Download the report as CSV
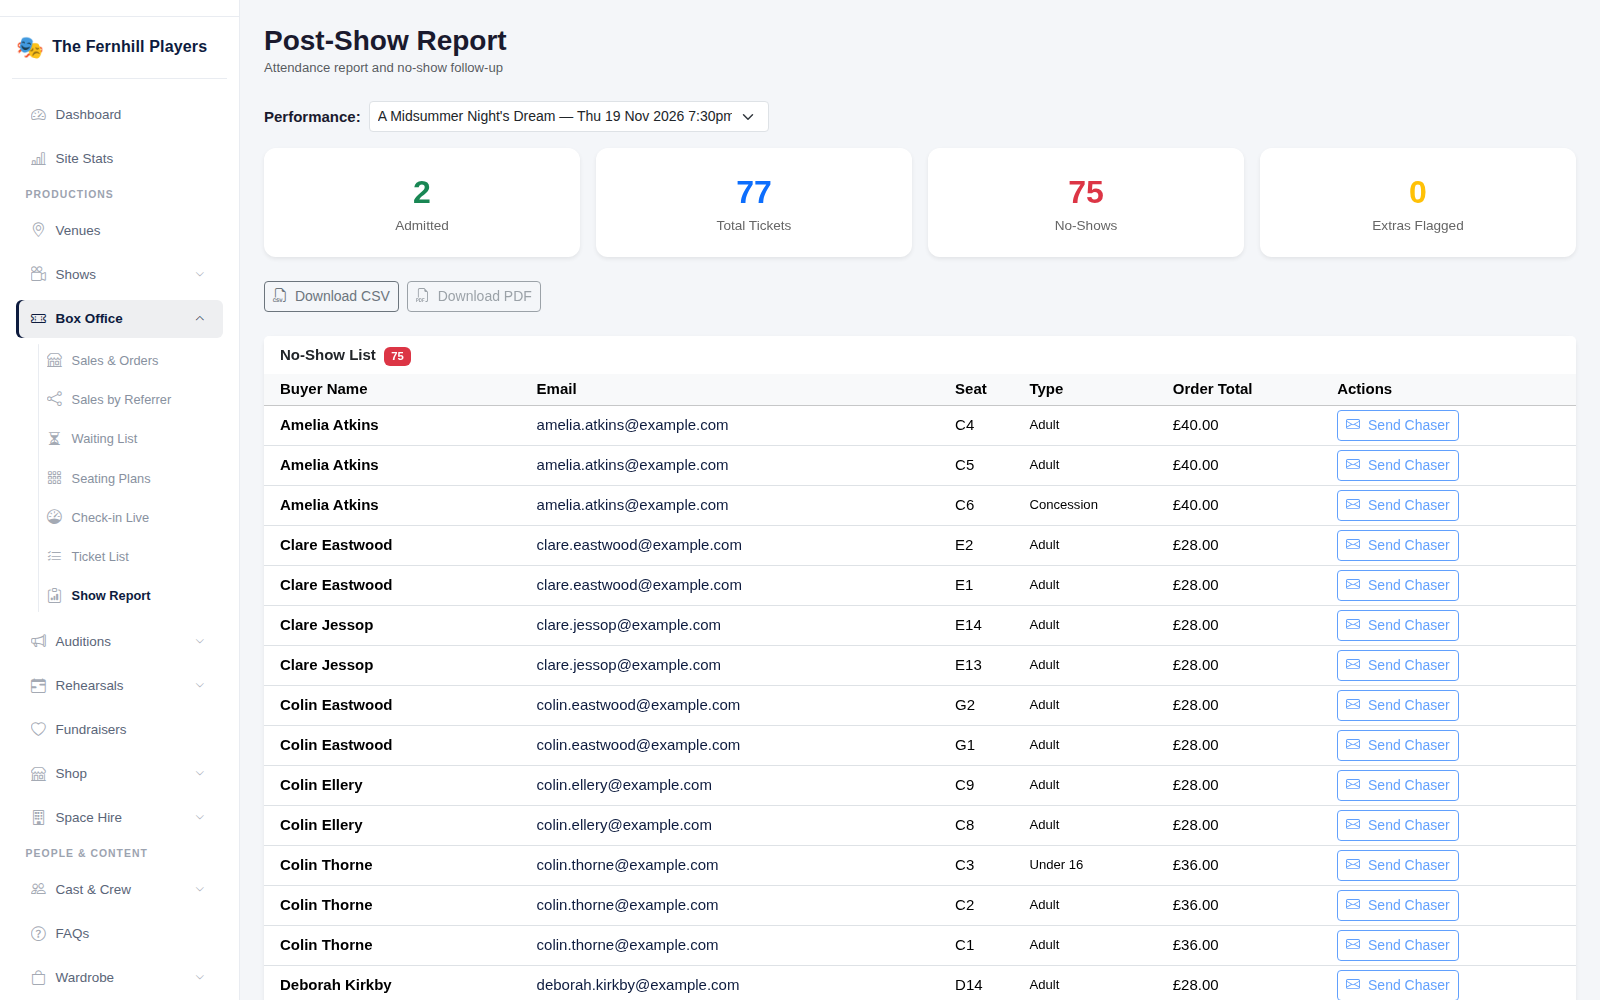This screenshot has height=1000, width=1600. [331, 297]
